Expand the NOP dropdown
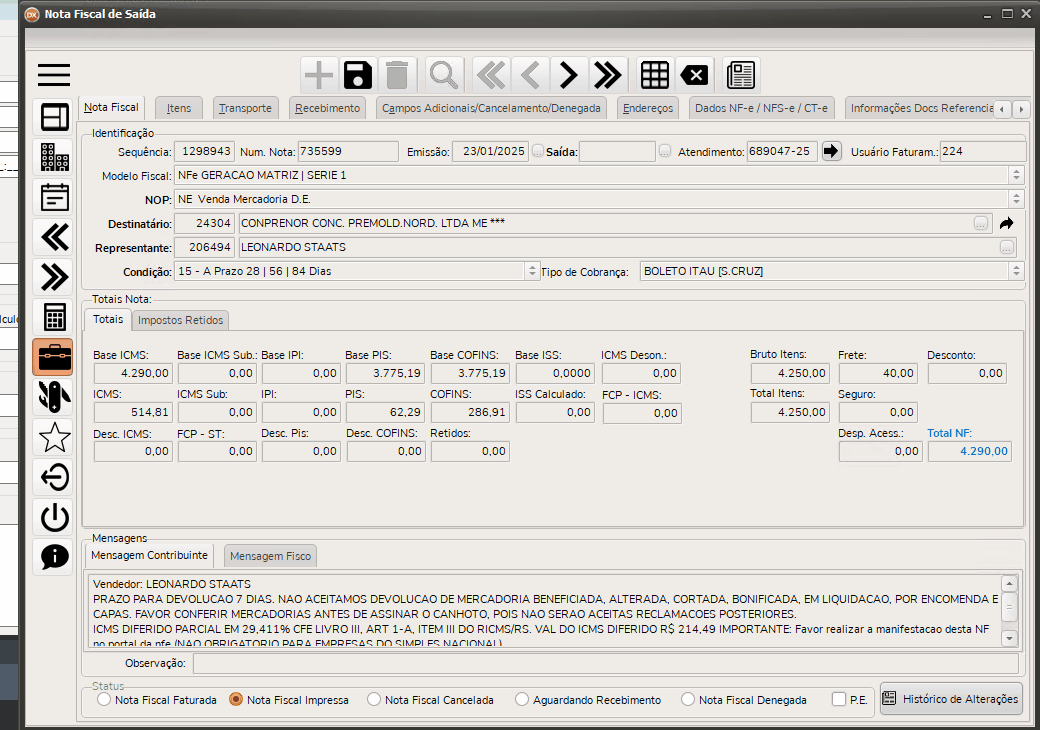The width and height of the screenshot is (1040, 730). tap(1016, 199)
